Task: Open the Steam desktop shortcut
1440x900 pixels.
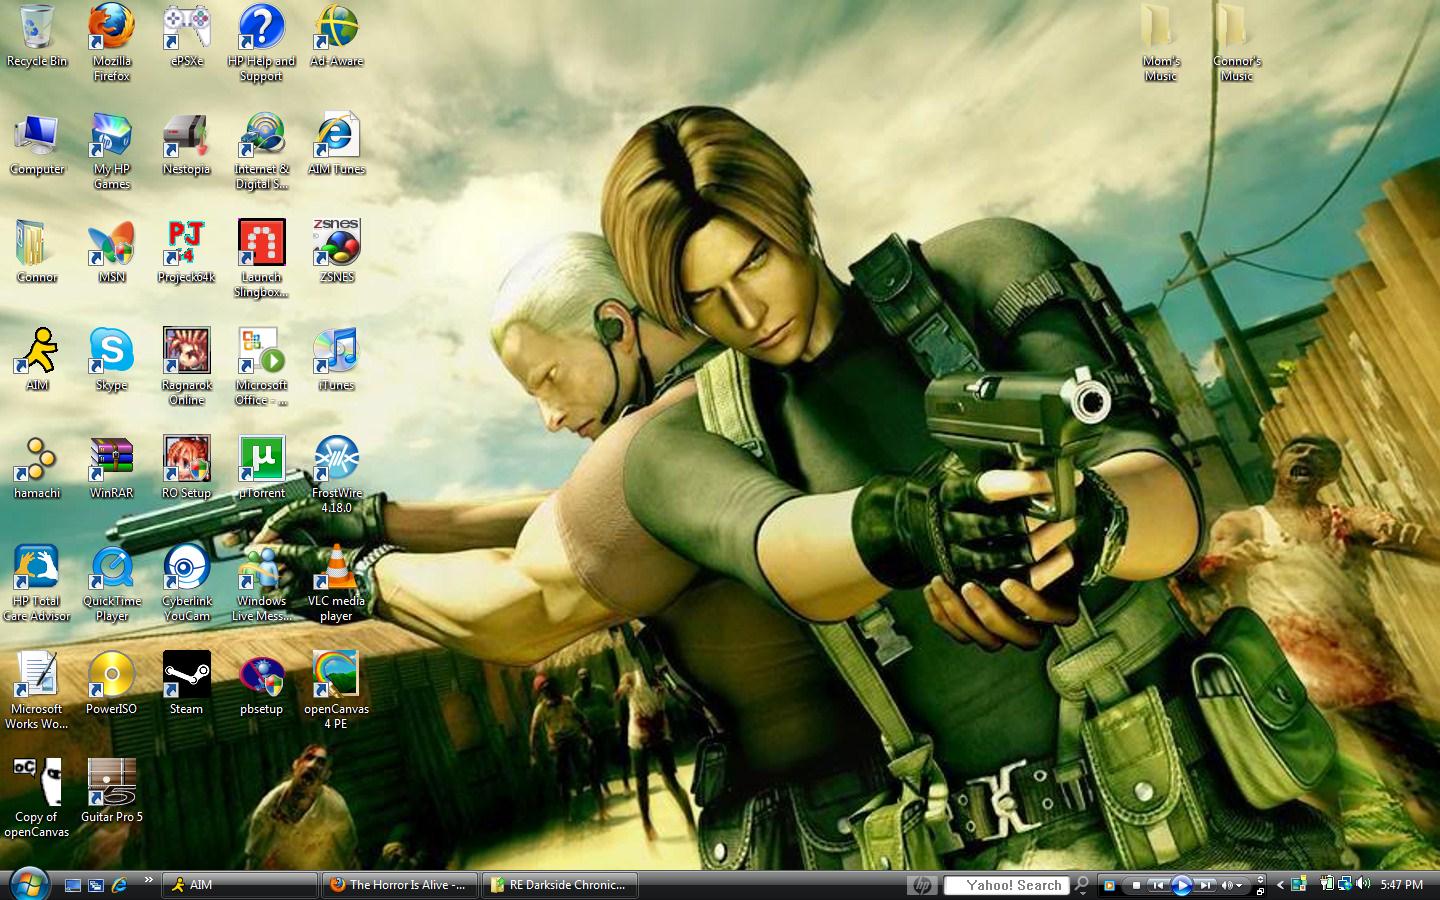Action: pos(186,675)
